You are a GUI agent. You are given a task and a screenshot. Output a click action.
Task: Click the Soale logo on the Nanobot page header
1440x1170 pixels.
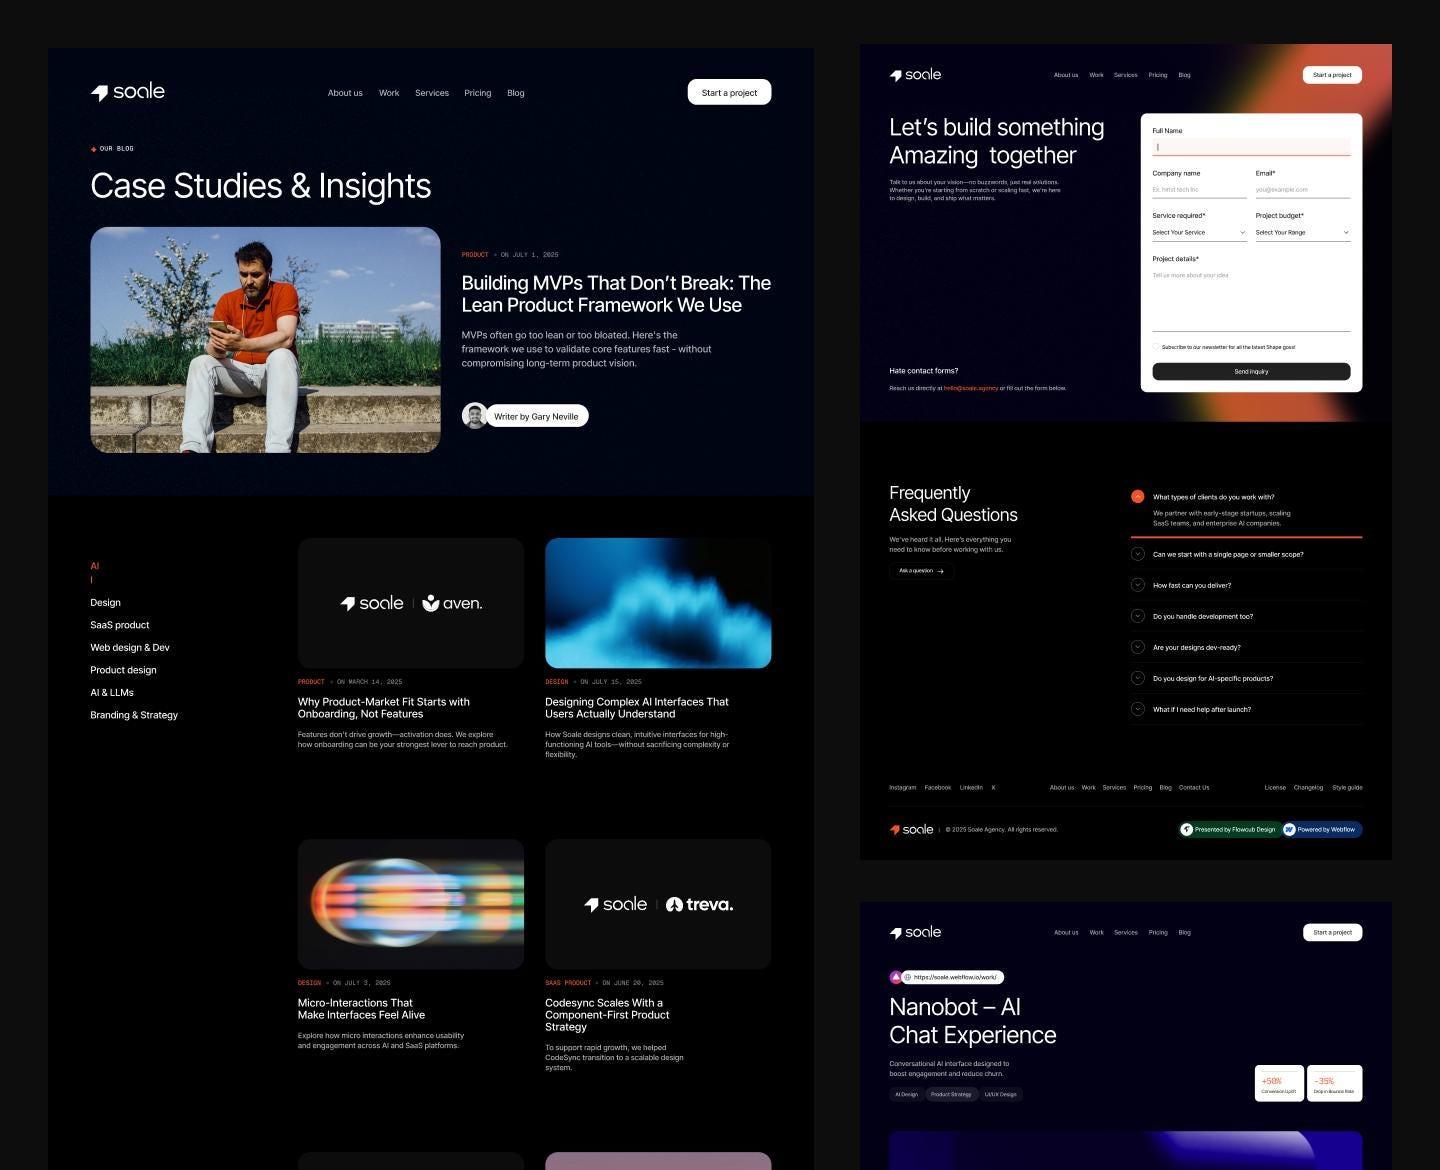pos(915,932)
